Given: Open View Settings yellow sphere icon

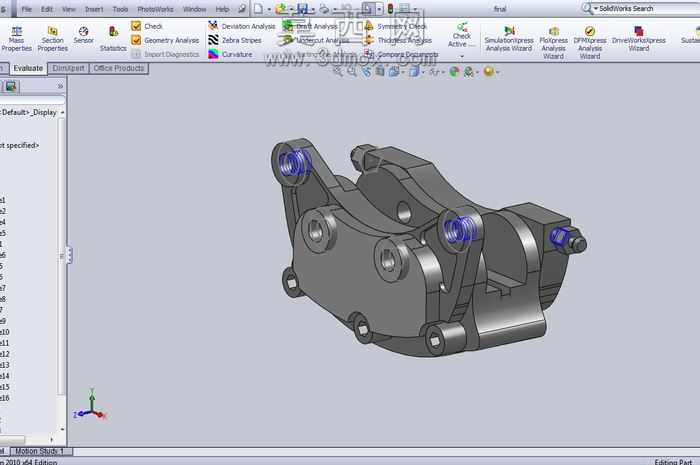Looking at the screenshot, I should (489, 71).
